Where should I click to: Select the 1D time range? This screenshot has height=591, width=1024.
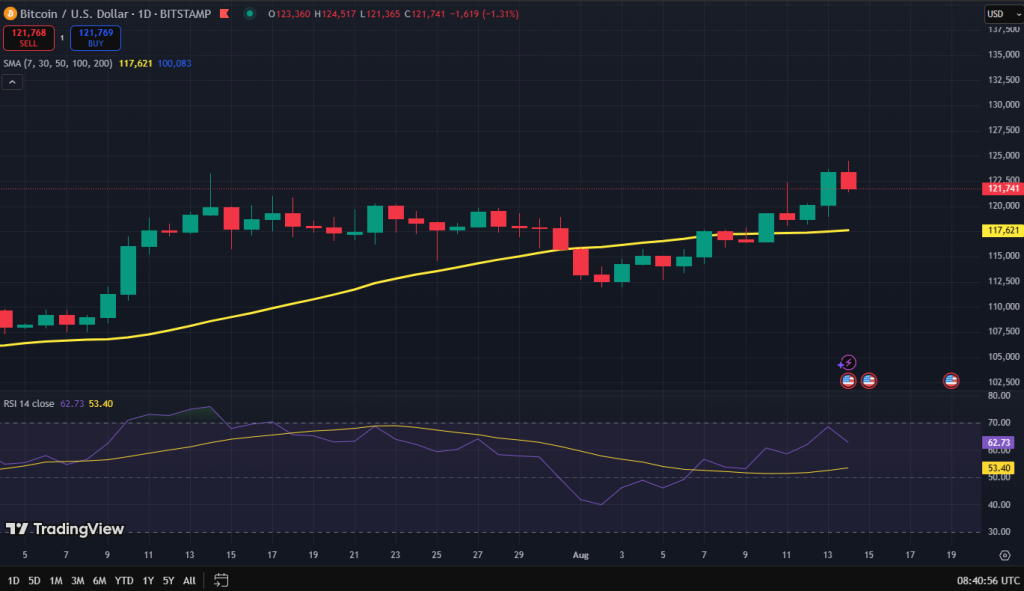click(13, 581)
